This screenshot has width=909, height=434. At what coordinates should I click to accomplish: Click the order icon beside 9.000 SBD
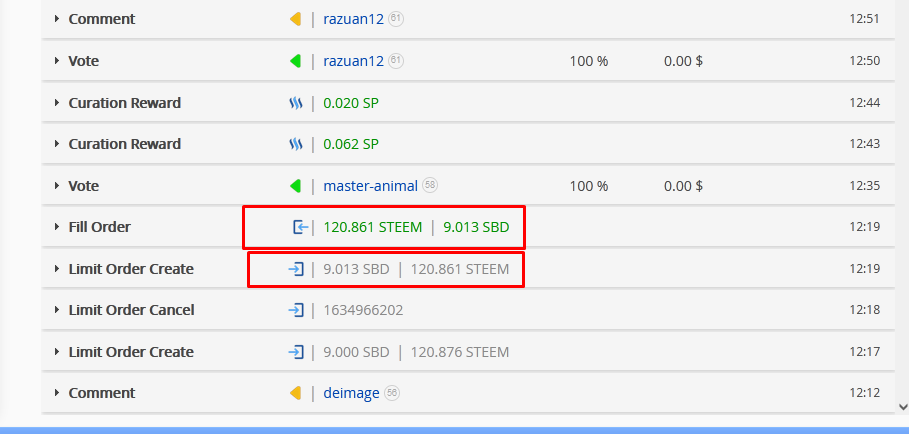coord(296,352)
